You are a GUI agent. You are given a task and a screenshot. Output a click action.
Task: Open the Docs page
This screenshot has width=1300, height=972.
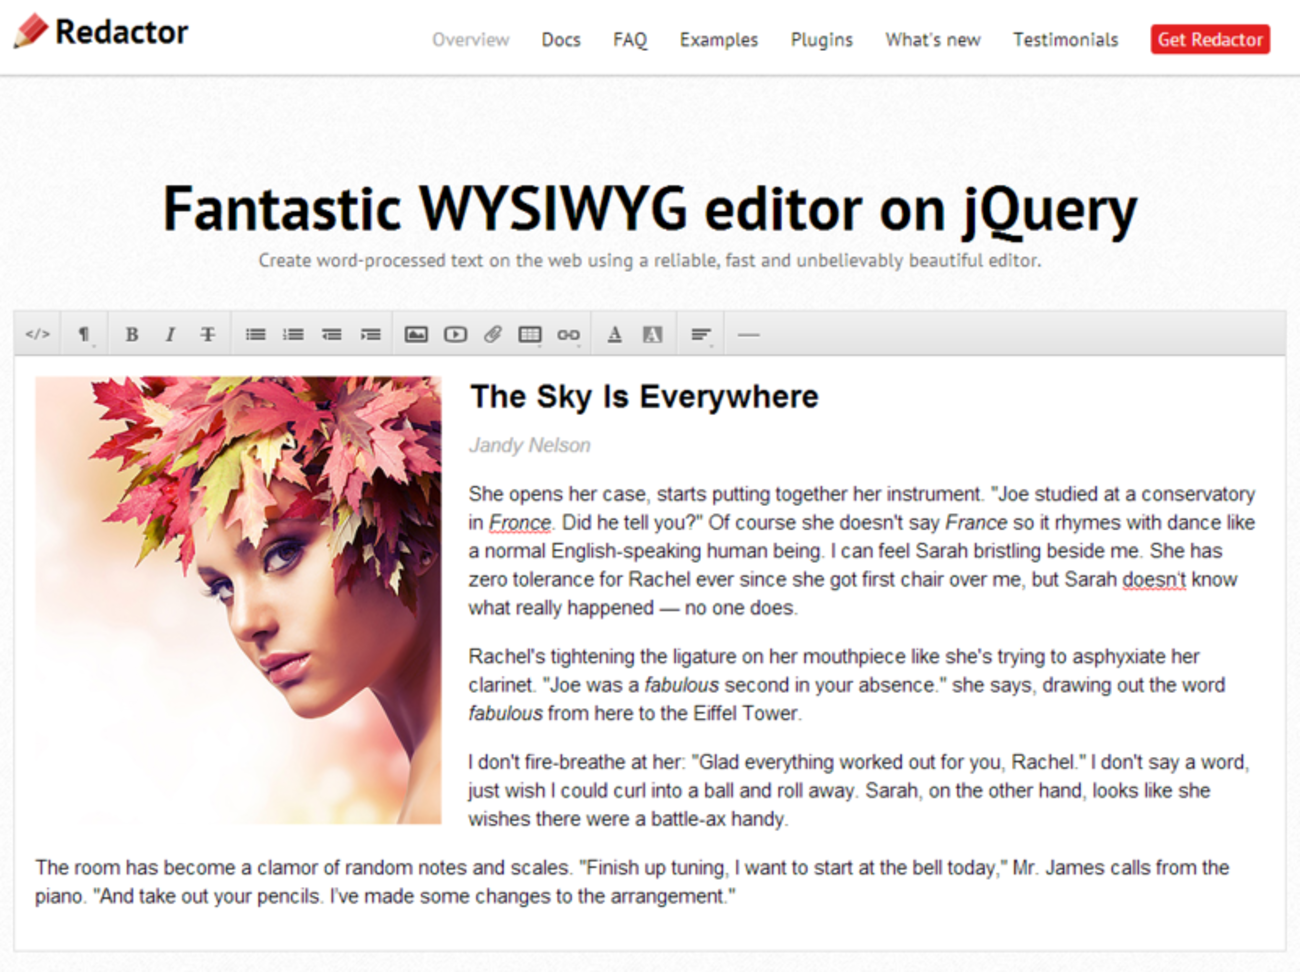[561, 40]
